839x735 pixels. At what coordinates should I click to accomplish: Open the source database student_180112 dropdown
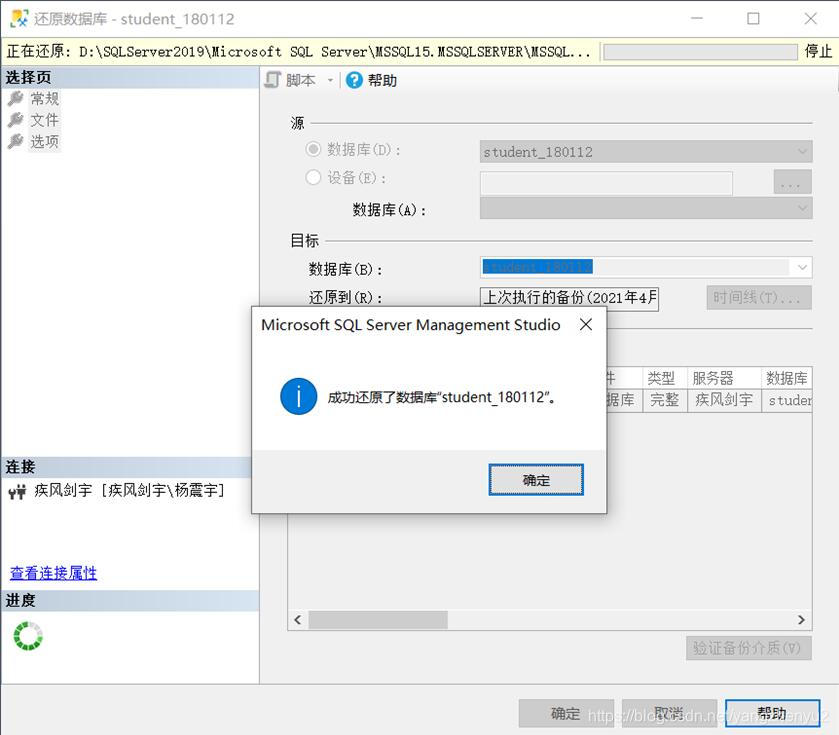646,151
